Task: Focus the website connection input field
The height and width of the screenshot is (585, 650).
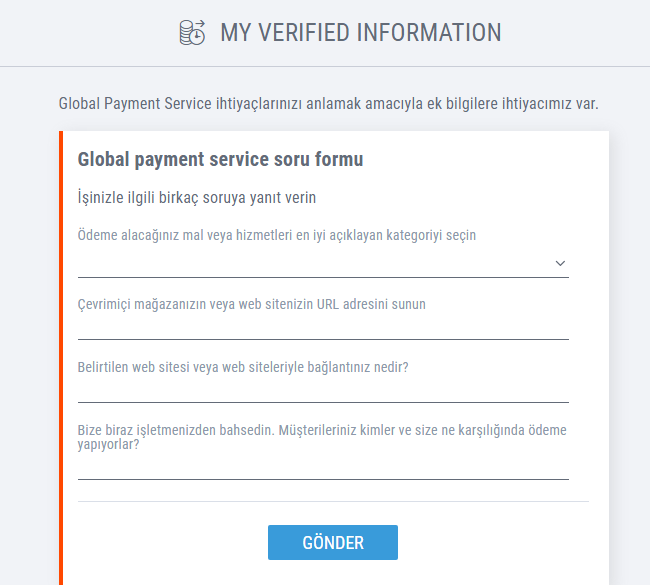Action: tap(323, 392)
